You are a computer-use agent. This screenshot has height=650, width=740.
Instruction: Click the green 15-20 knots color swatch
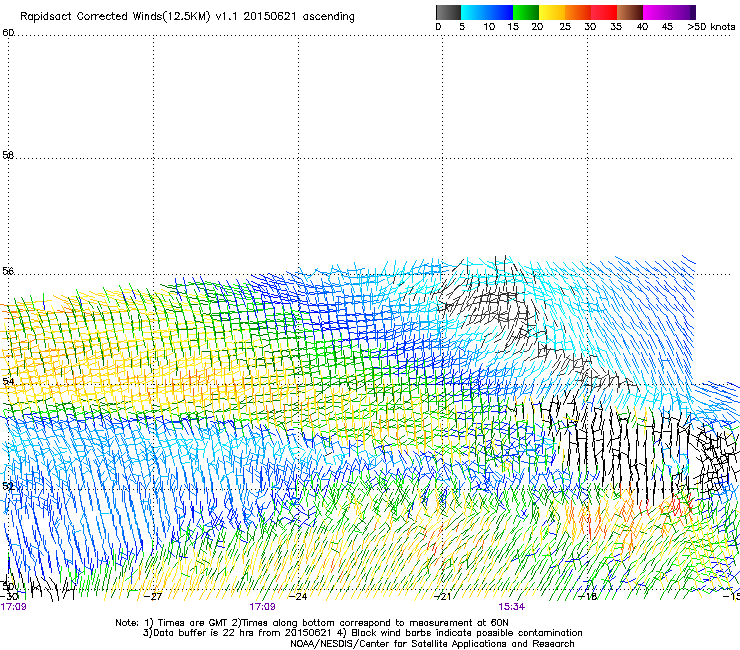pos(526,12)
